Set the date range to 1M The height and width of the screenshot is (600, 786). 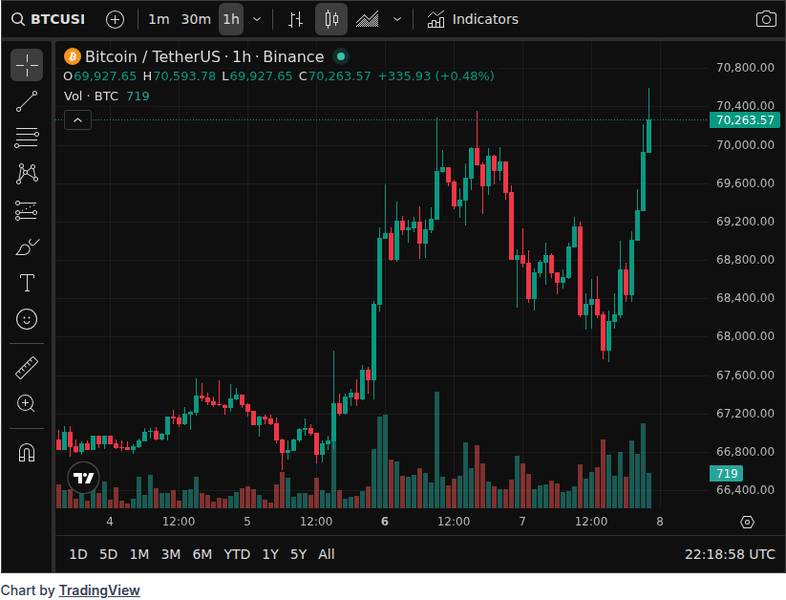point(139,554)
